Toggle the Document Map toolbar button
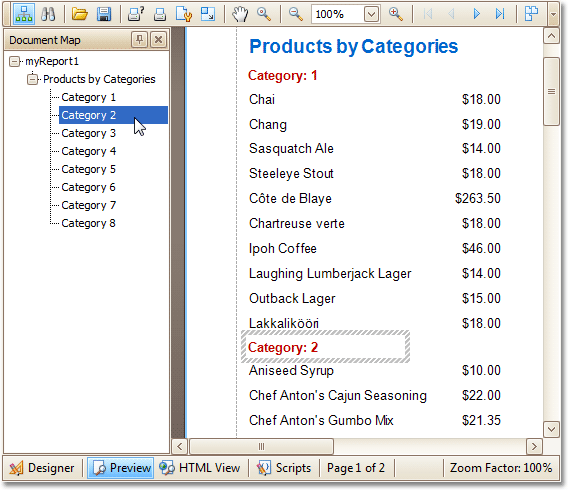The image size is (568, 490). click(24, 14)
